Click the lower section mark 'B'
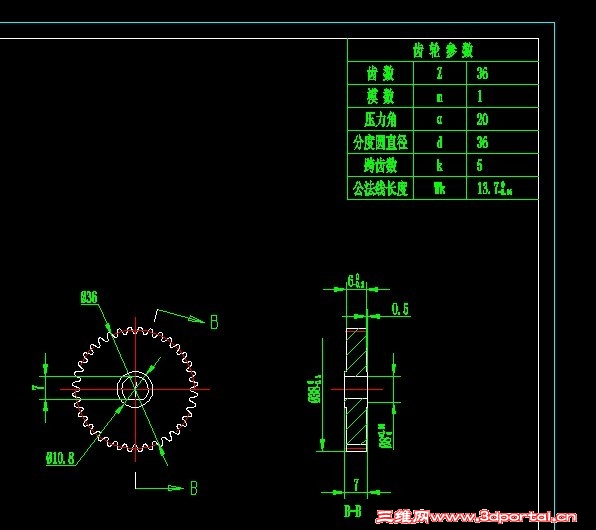 (x=194, y=488)
